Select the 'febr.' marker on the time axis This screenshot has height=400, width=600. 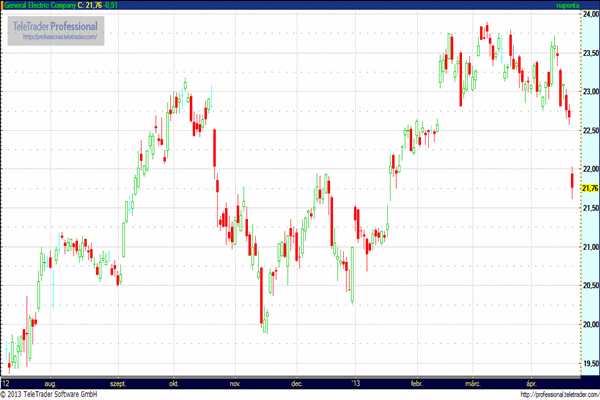click(418, 382)
